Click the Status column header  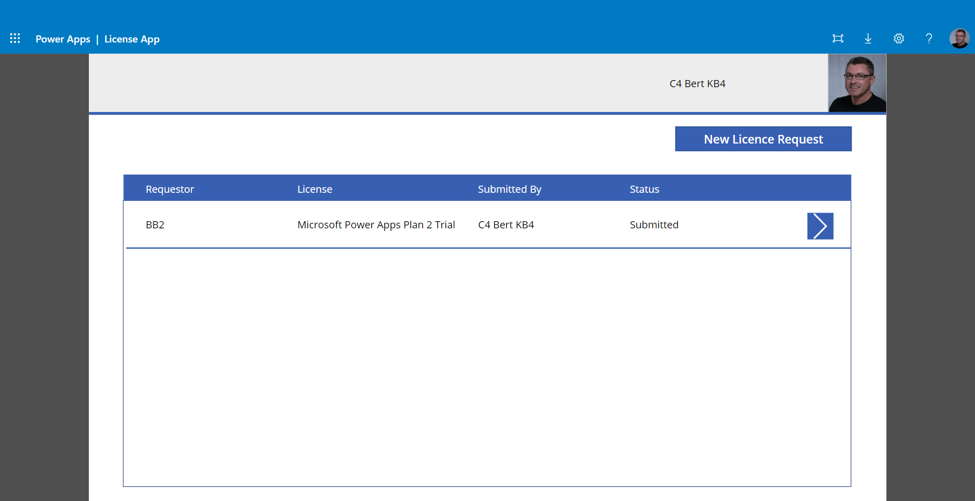[x=644, y=189]
